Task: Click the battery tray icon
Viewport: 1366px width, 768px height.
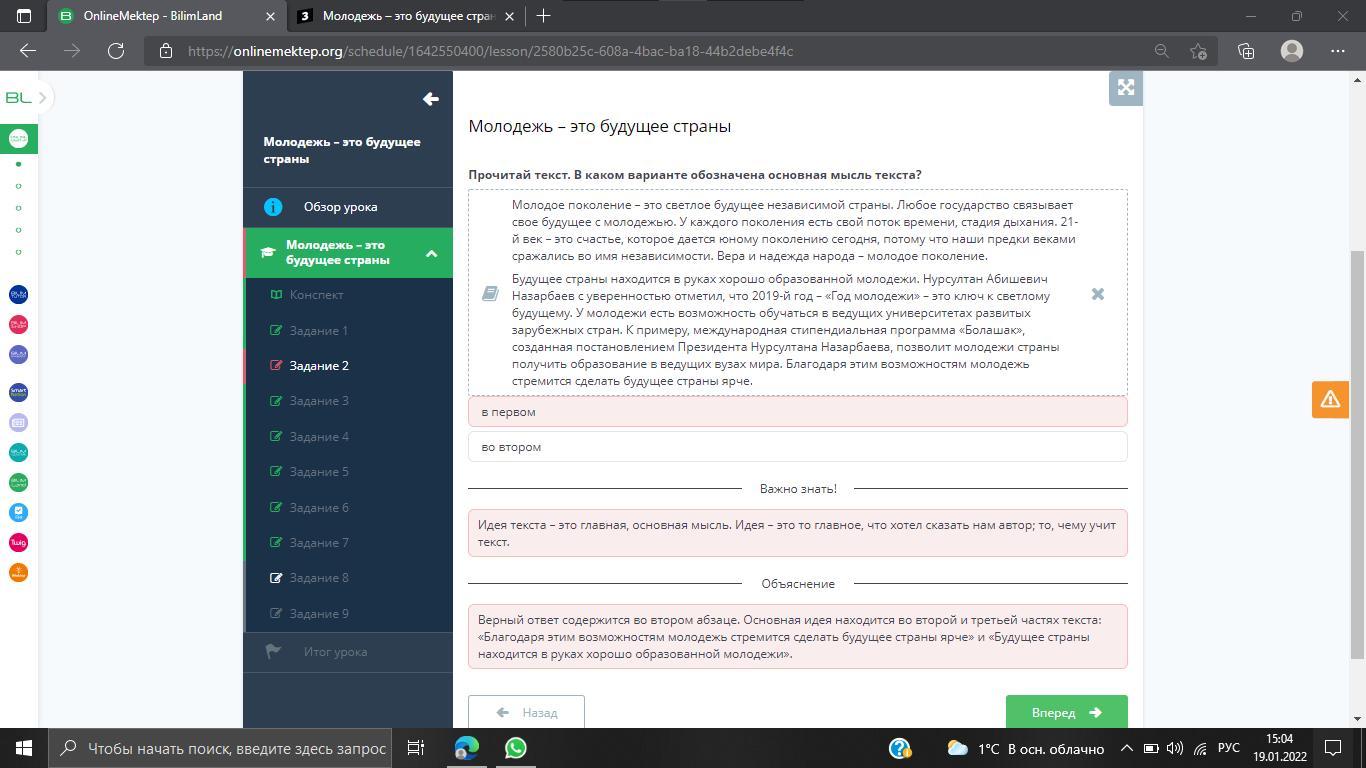Action: (1151, 748)
